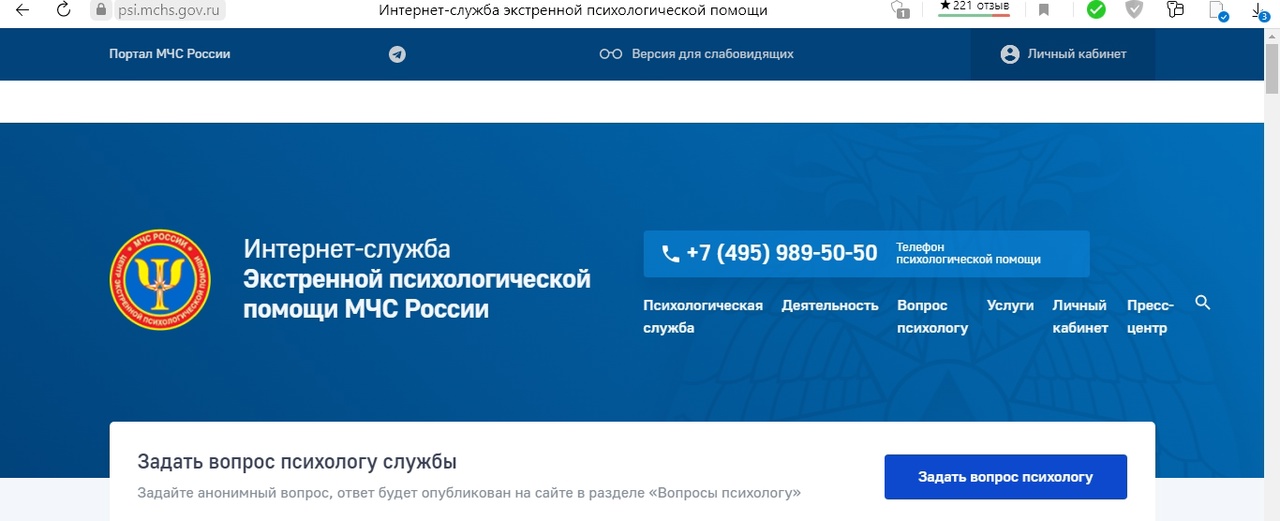Open Портал МЧС России link
The width and height of the screenshot is (1280, 521).
pyautogui.click(x=170, y=54)
